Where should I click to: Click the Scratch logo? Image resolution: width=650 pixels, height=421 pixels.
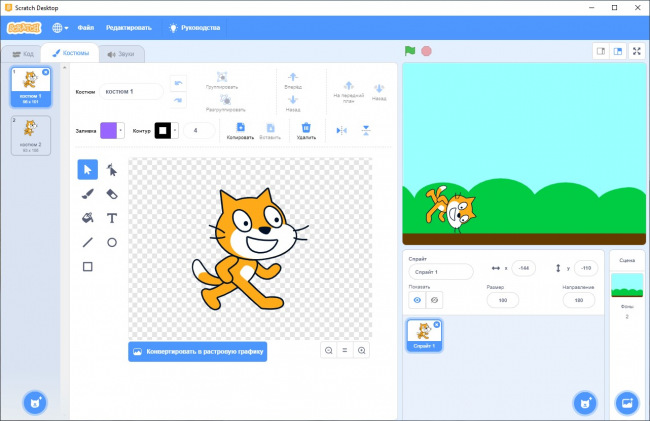coord(24,28)
